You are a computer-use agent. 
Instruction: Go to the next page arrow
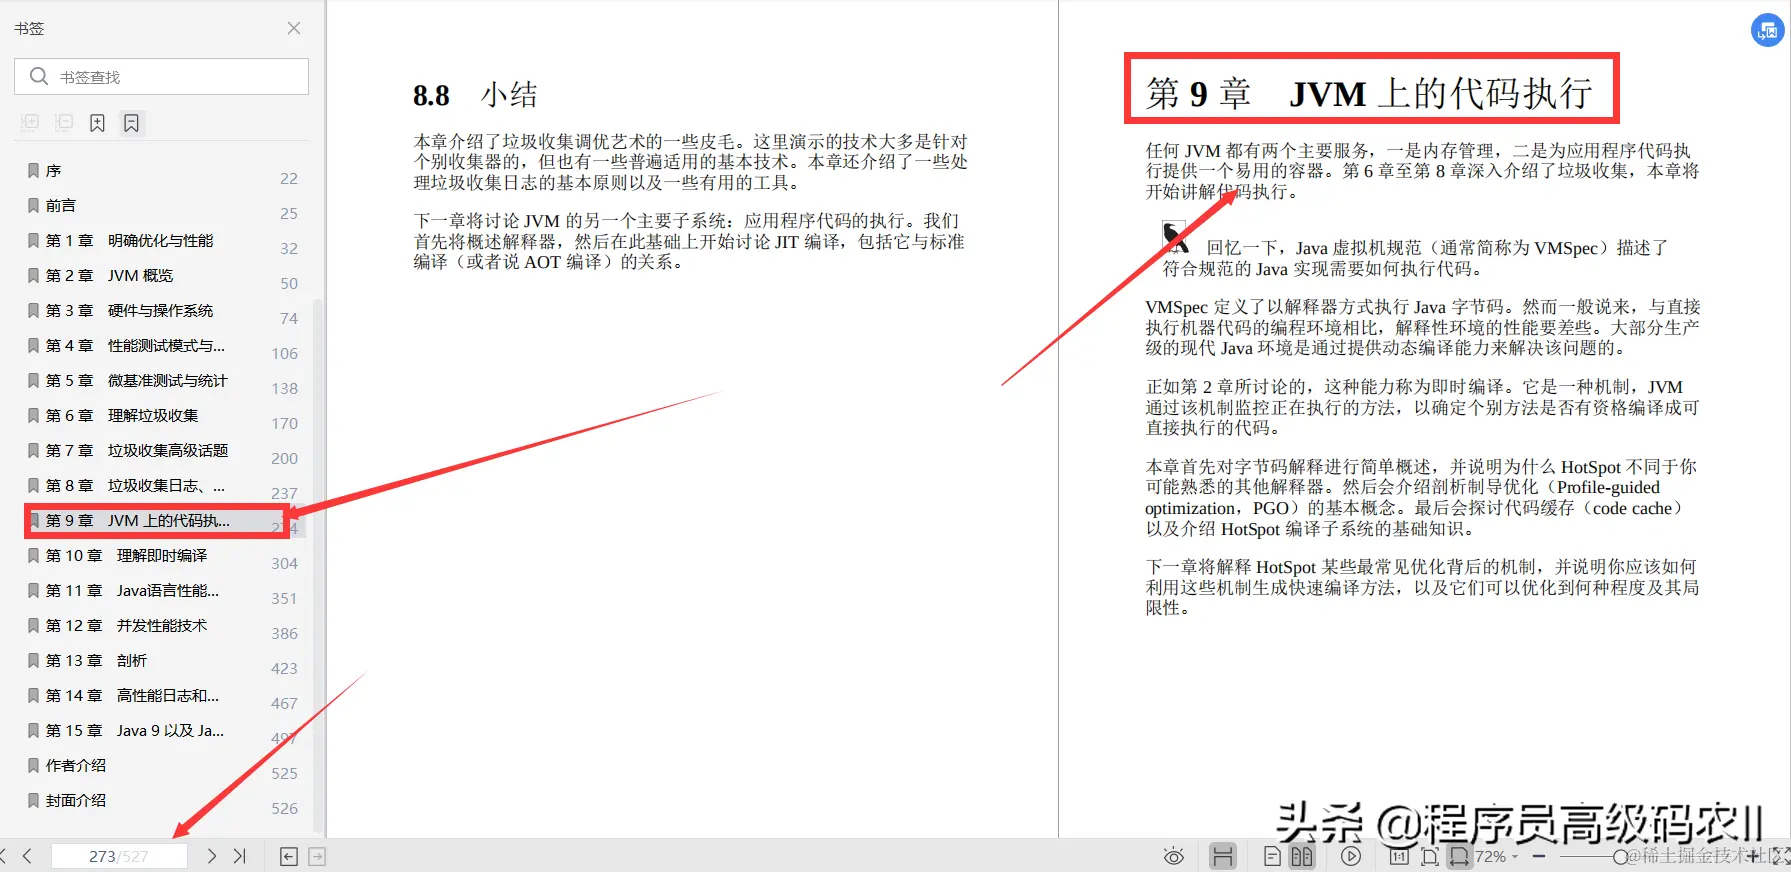click(211, 856)
